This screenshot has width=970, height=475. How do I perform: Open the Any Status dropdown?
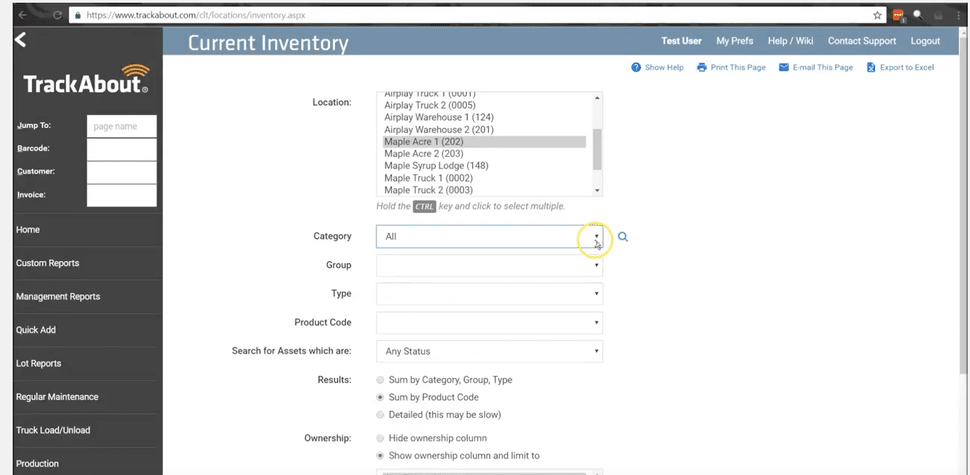tap(489, 351)
